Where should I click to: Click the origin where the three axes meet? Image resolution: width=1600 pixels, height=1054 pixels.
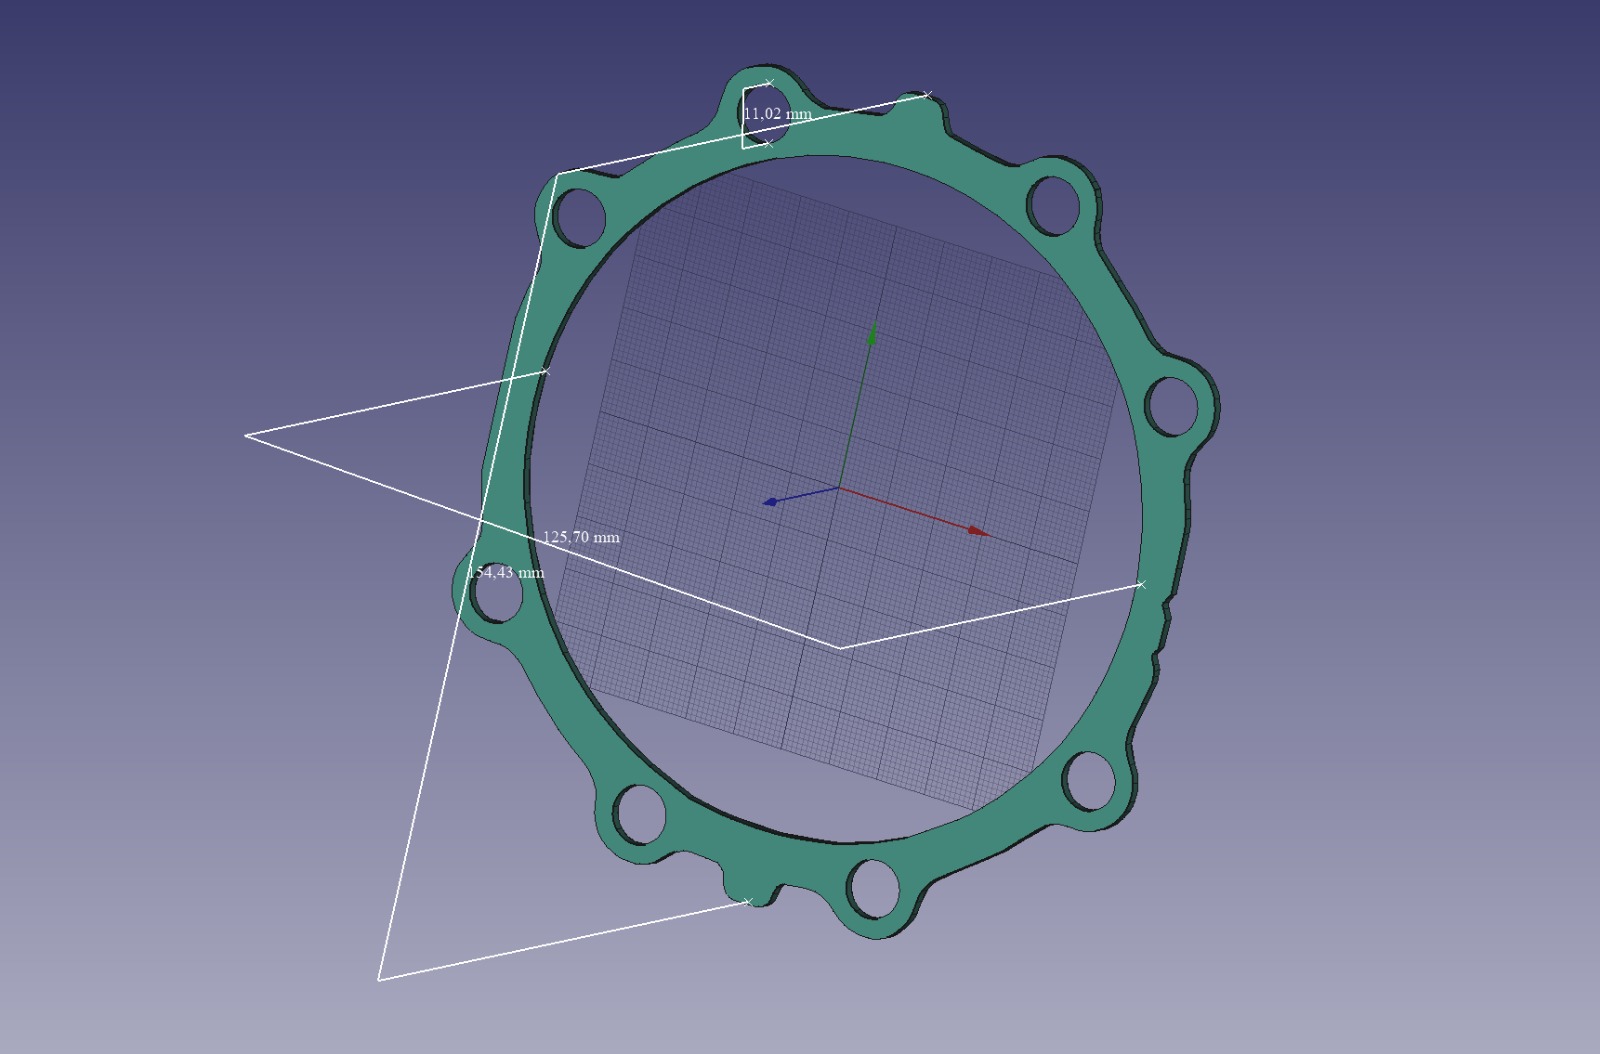pos(838,488)
